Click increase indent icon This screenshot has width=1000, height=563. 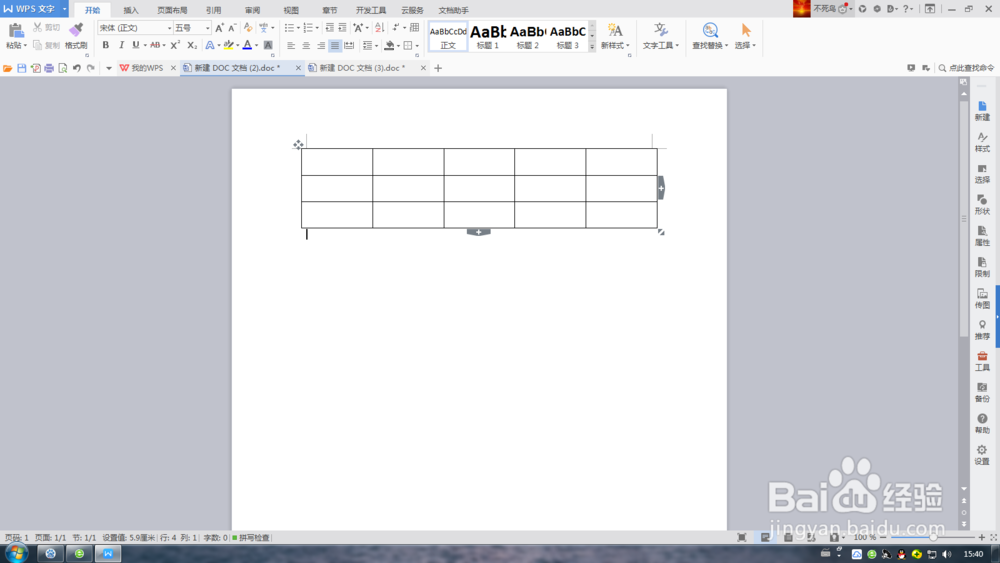click(342, 28)
